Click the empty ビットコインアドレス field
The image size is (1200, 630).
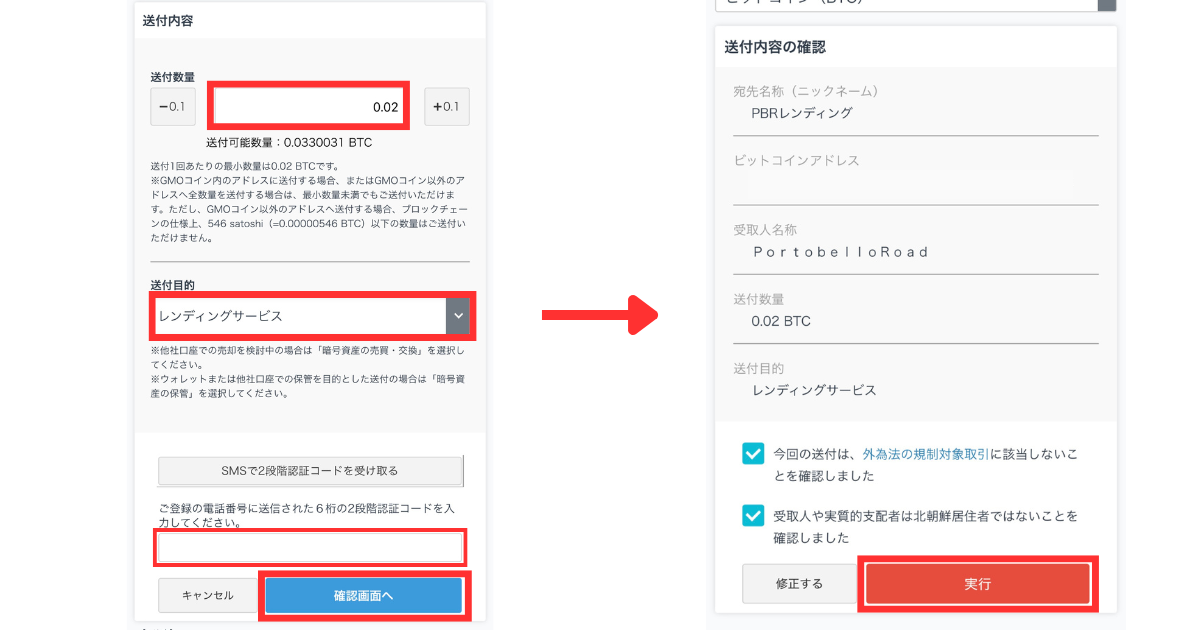pyautogui.click(x=915, y=186)
